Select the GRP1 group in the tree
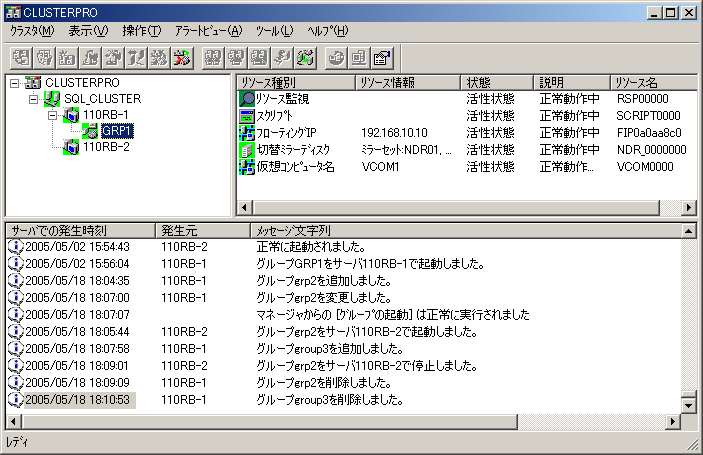Viewport: 703px width, 455px height. click(x=117, y=130)
